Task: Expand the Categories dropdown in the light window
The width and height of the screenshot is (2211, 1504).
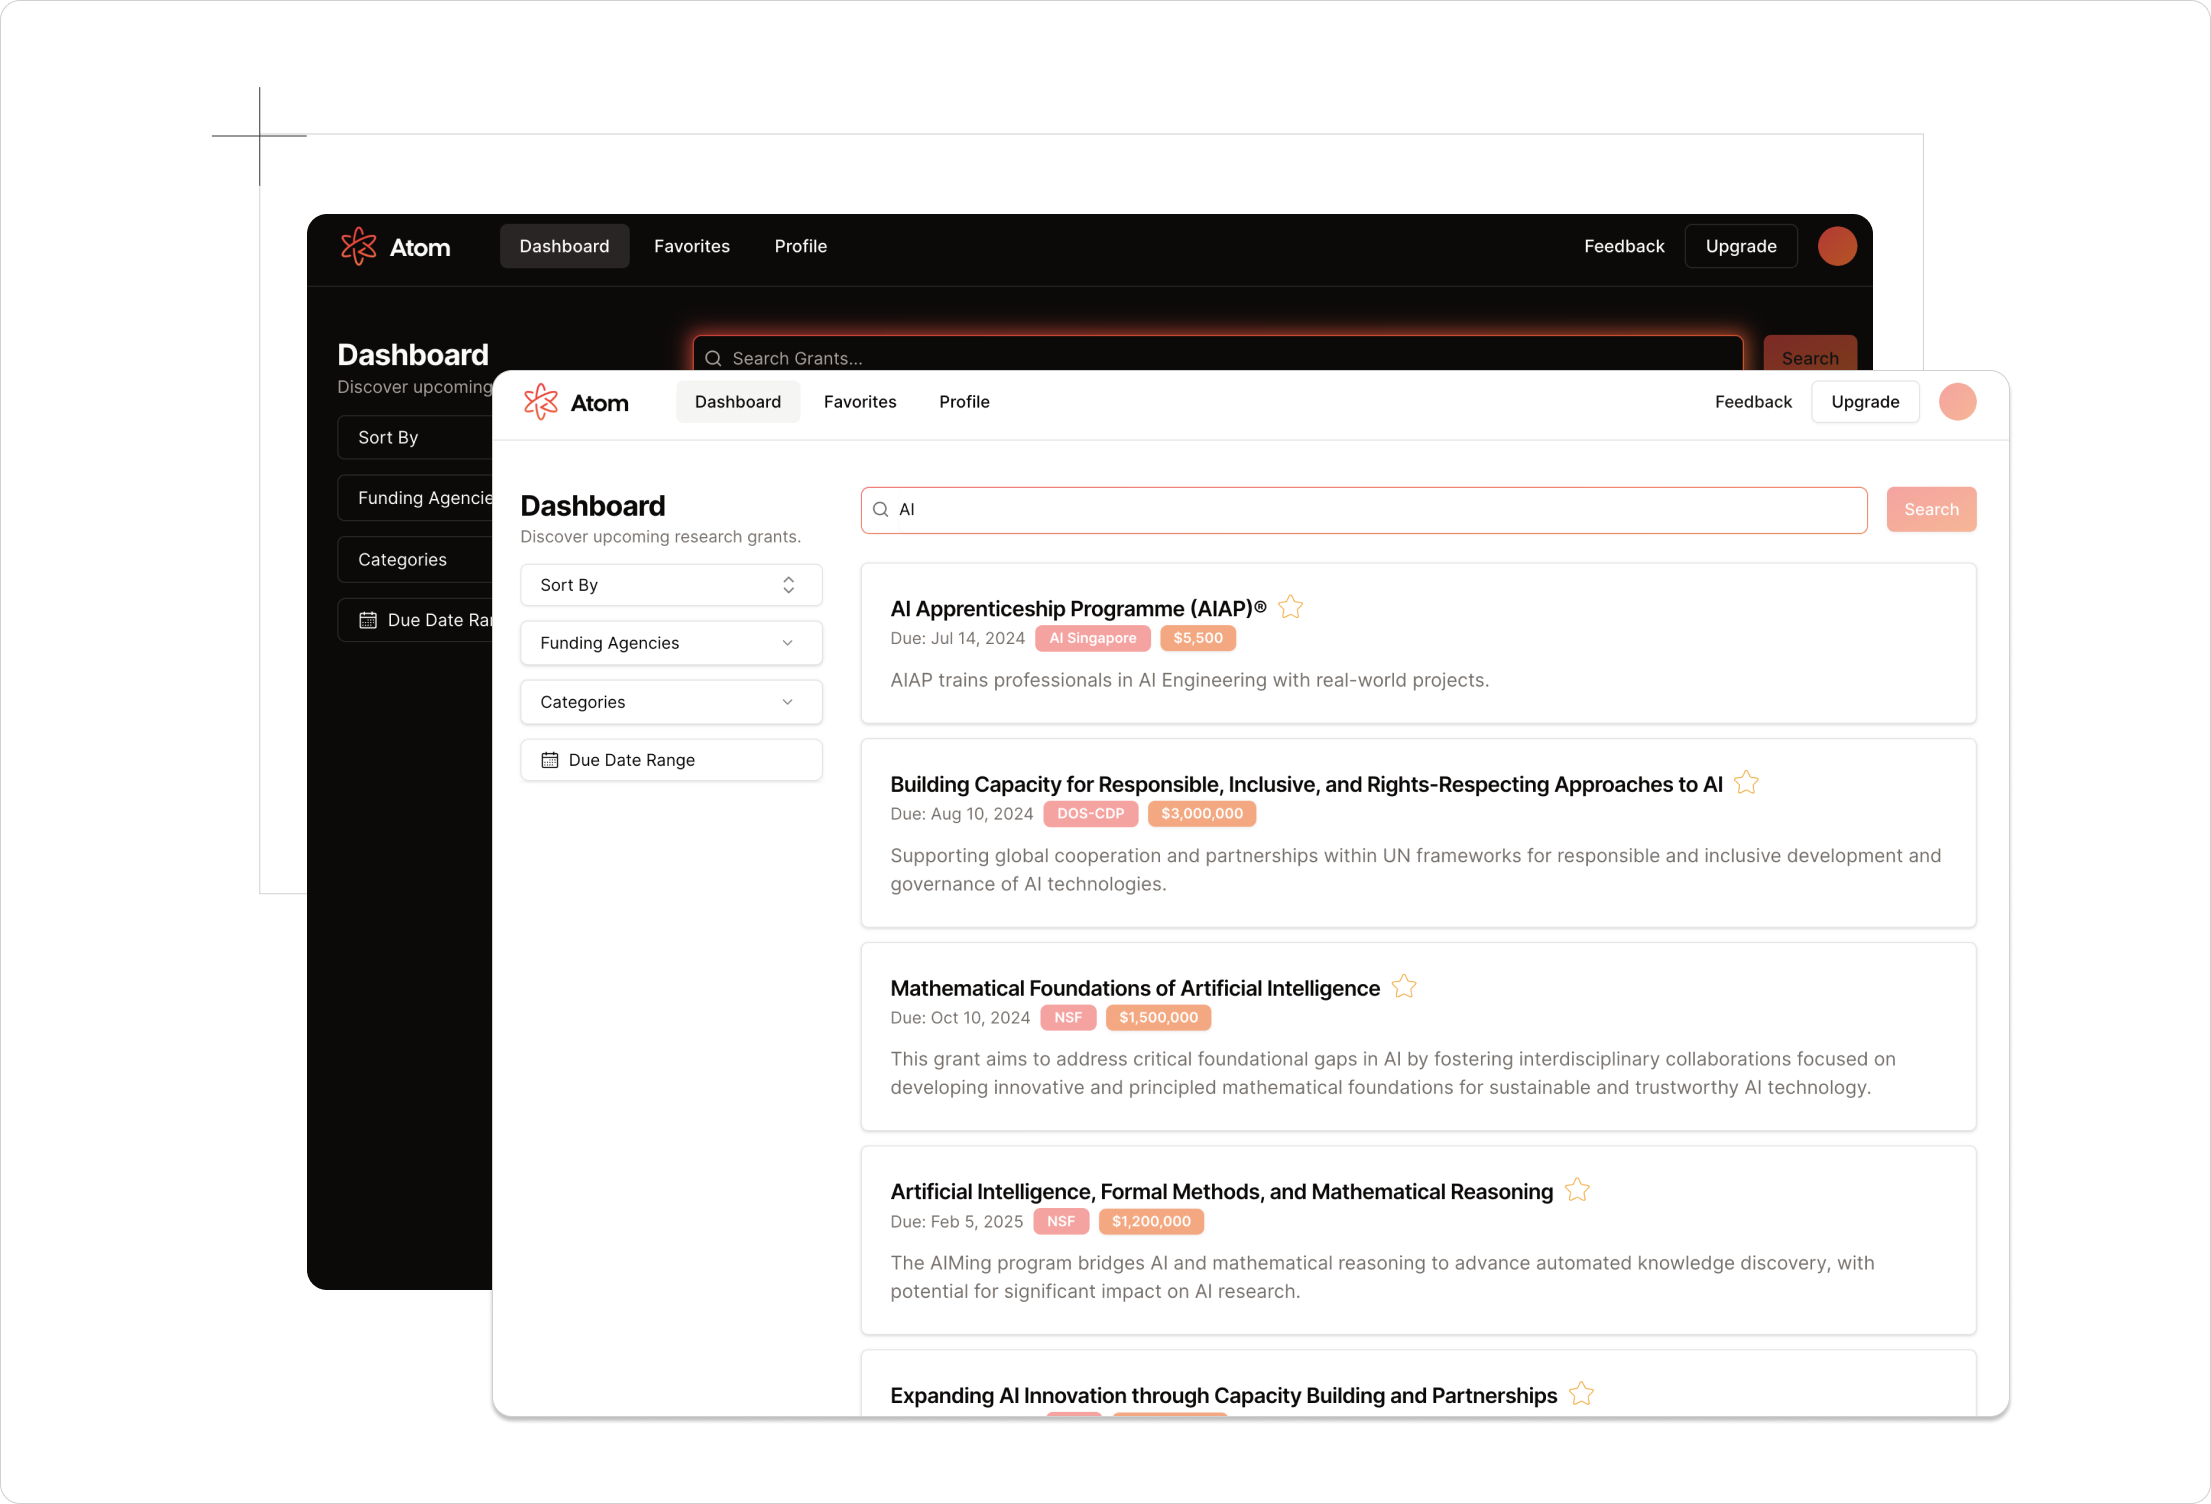Action: click(671, 702)
